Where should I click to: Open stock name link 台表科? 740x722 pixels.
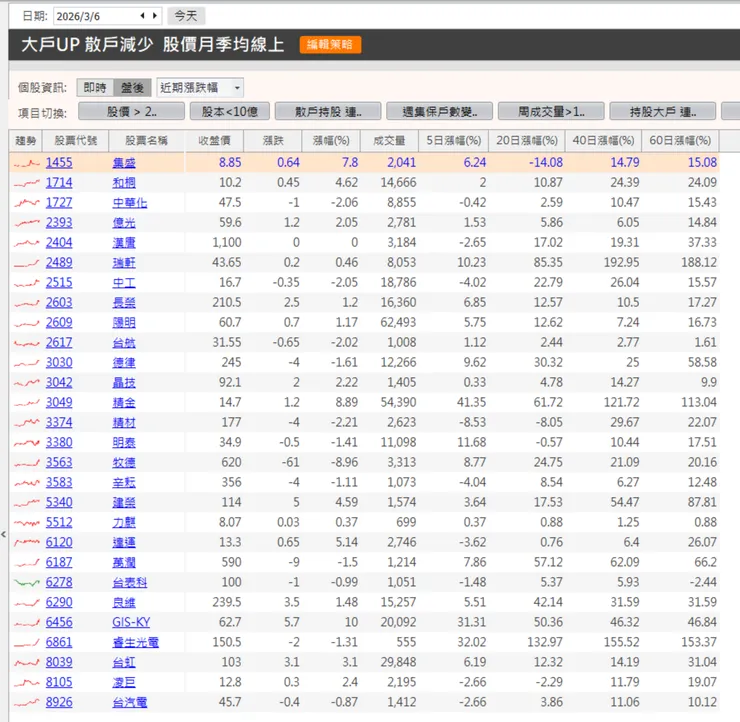coord(130,583)
